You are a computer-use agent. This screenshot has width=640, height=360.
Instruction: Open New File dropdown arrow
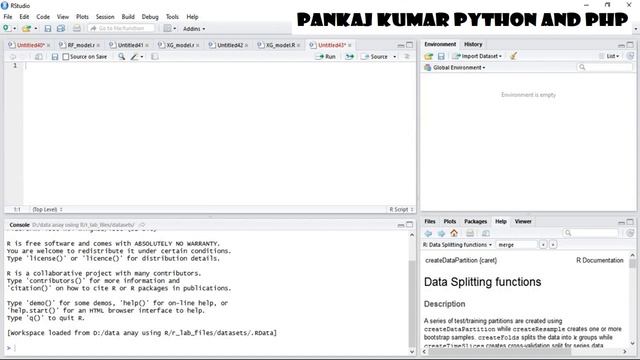coord(15,29)
